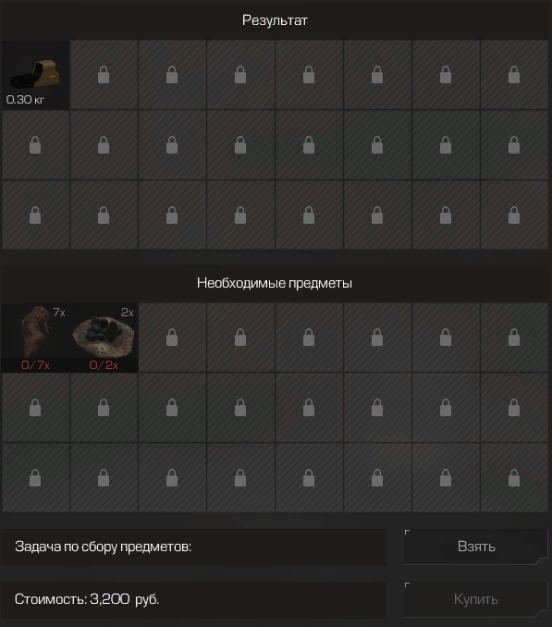Click the red 0/2x counter

click(x=104, y=365)
